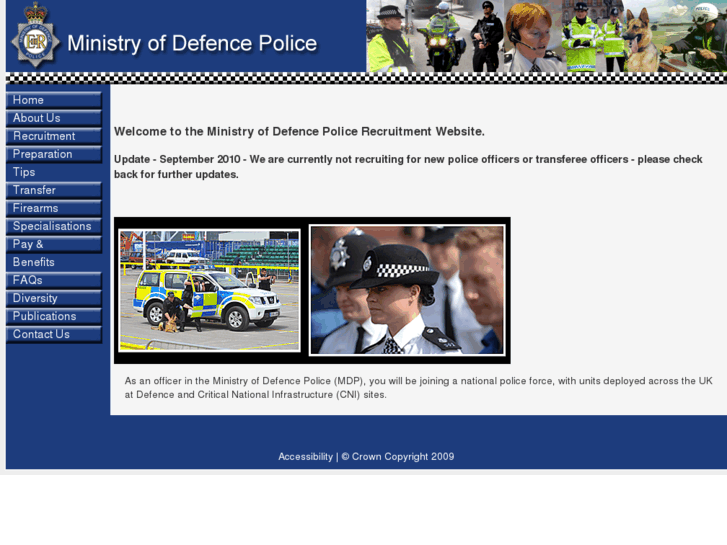Click the header banner of police officers
The image size is (727, 545).
pos(547,36)
